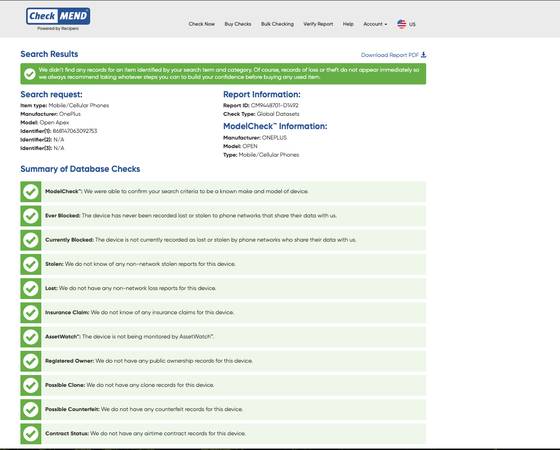Click the ModelCheck Information heading
Image resolution: width=560 pixels, height=450 pixels.
pyautogui.click(x=275, y=126)
